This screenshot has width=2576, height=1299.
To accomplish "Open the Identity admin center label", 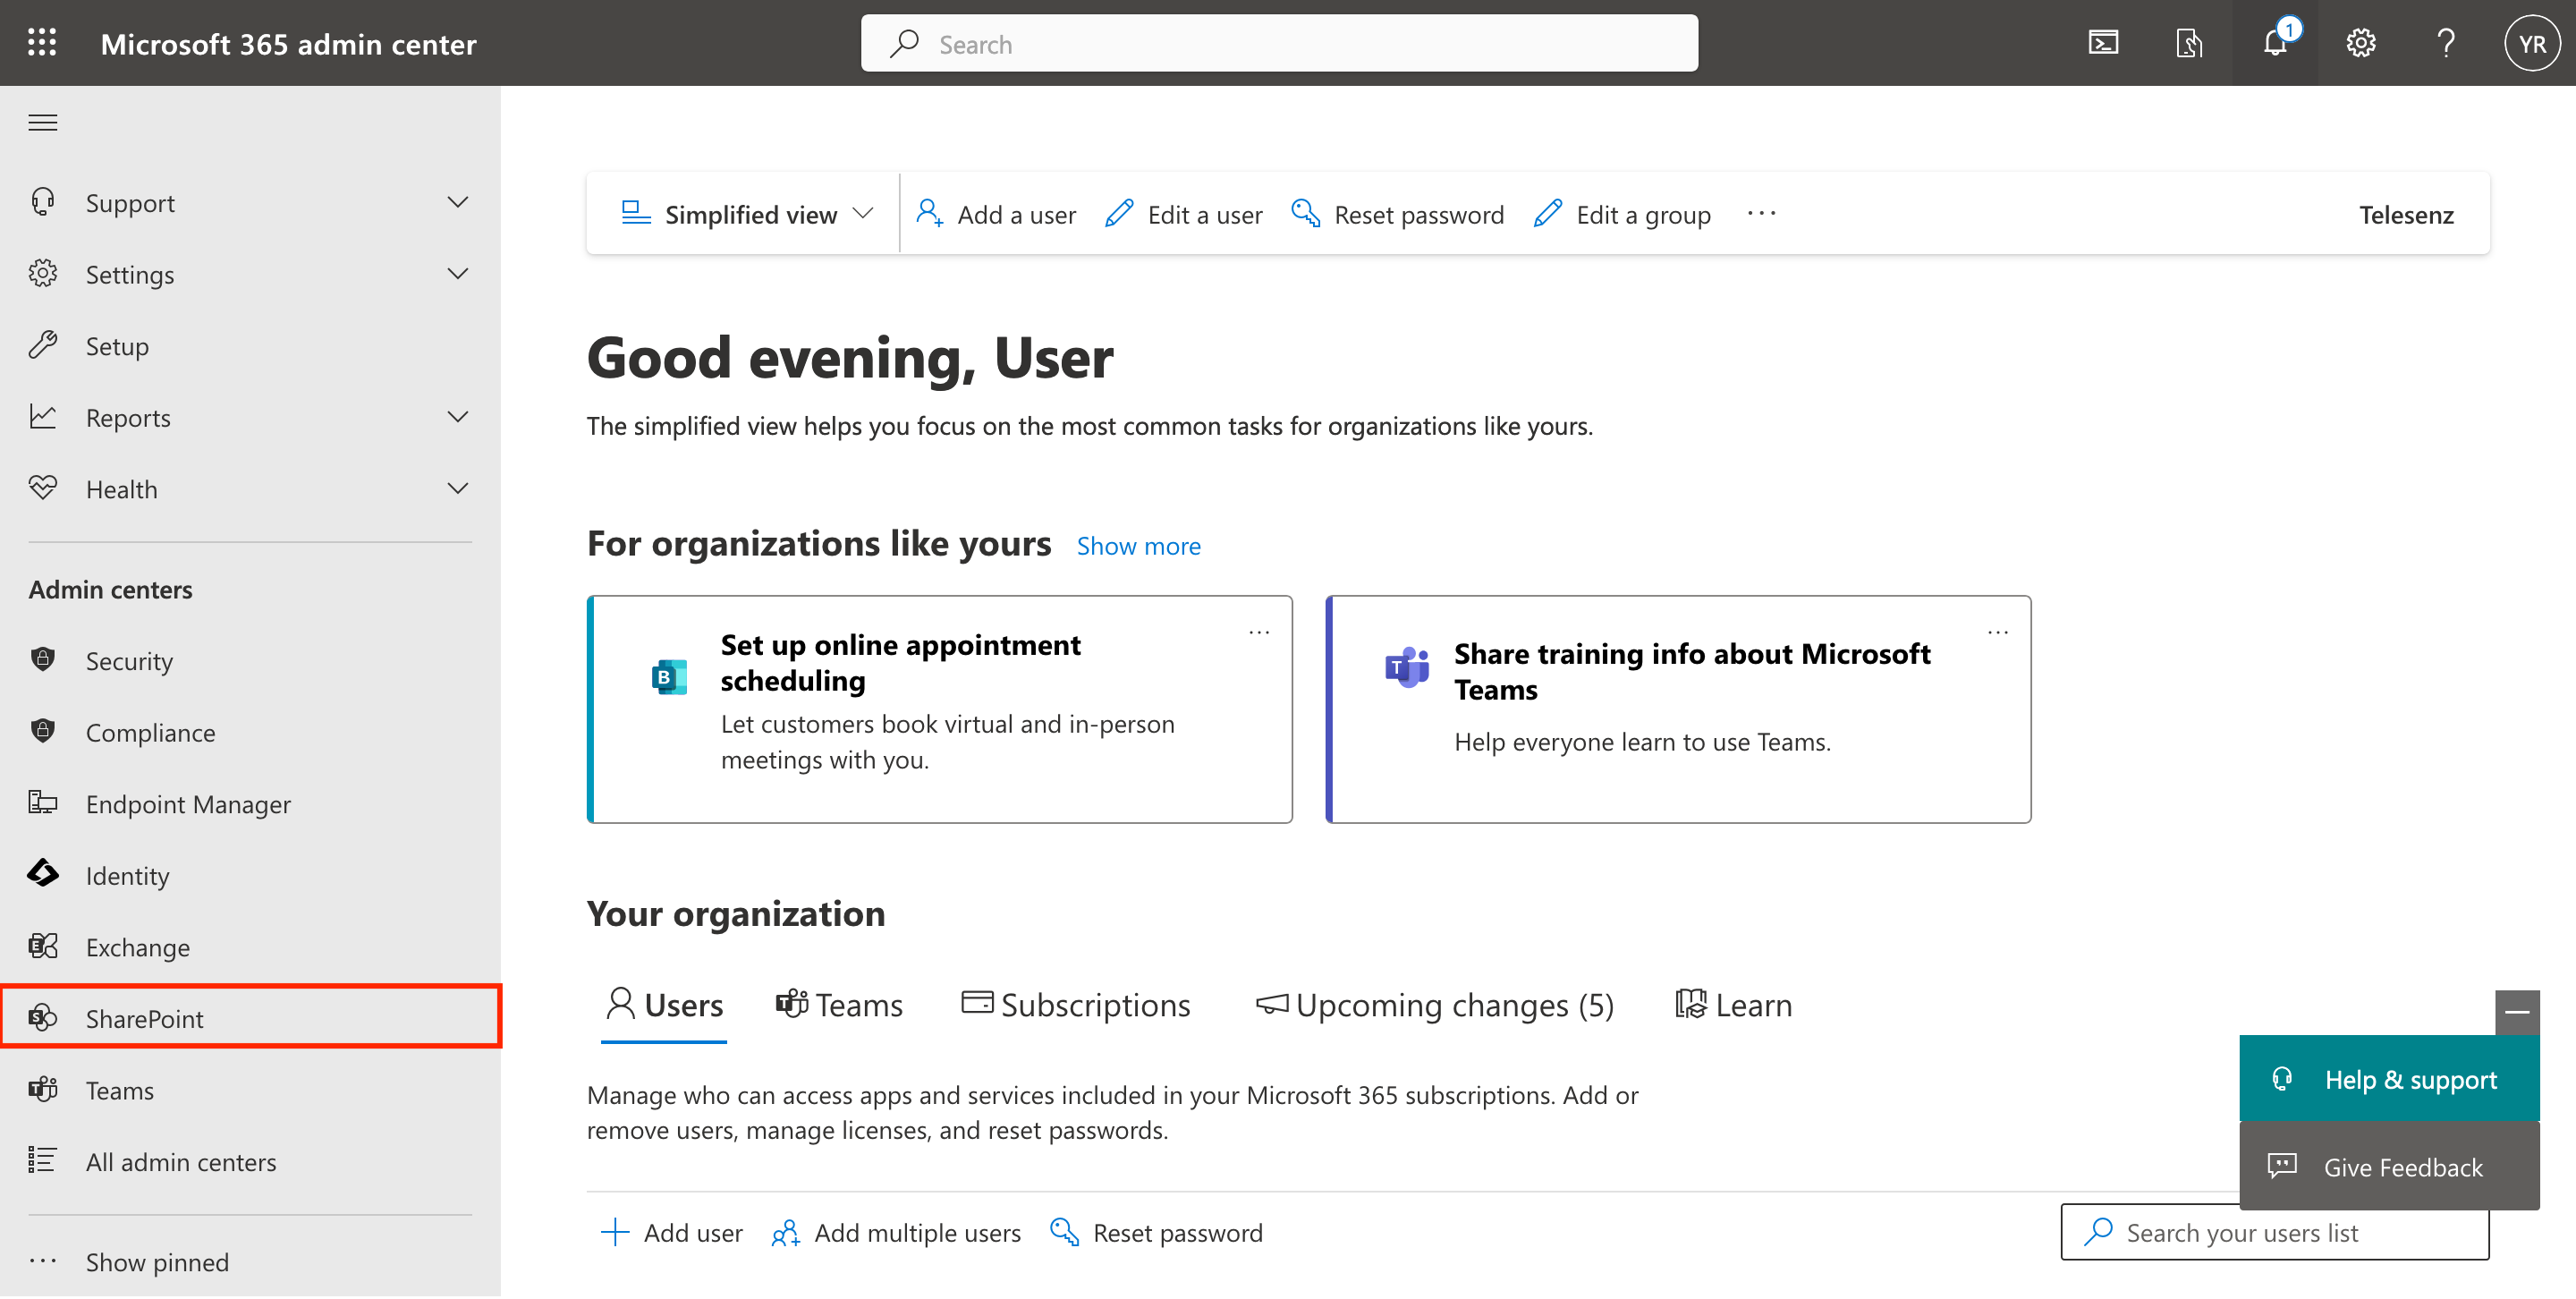I will click(127, 875).
